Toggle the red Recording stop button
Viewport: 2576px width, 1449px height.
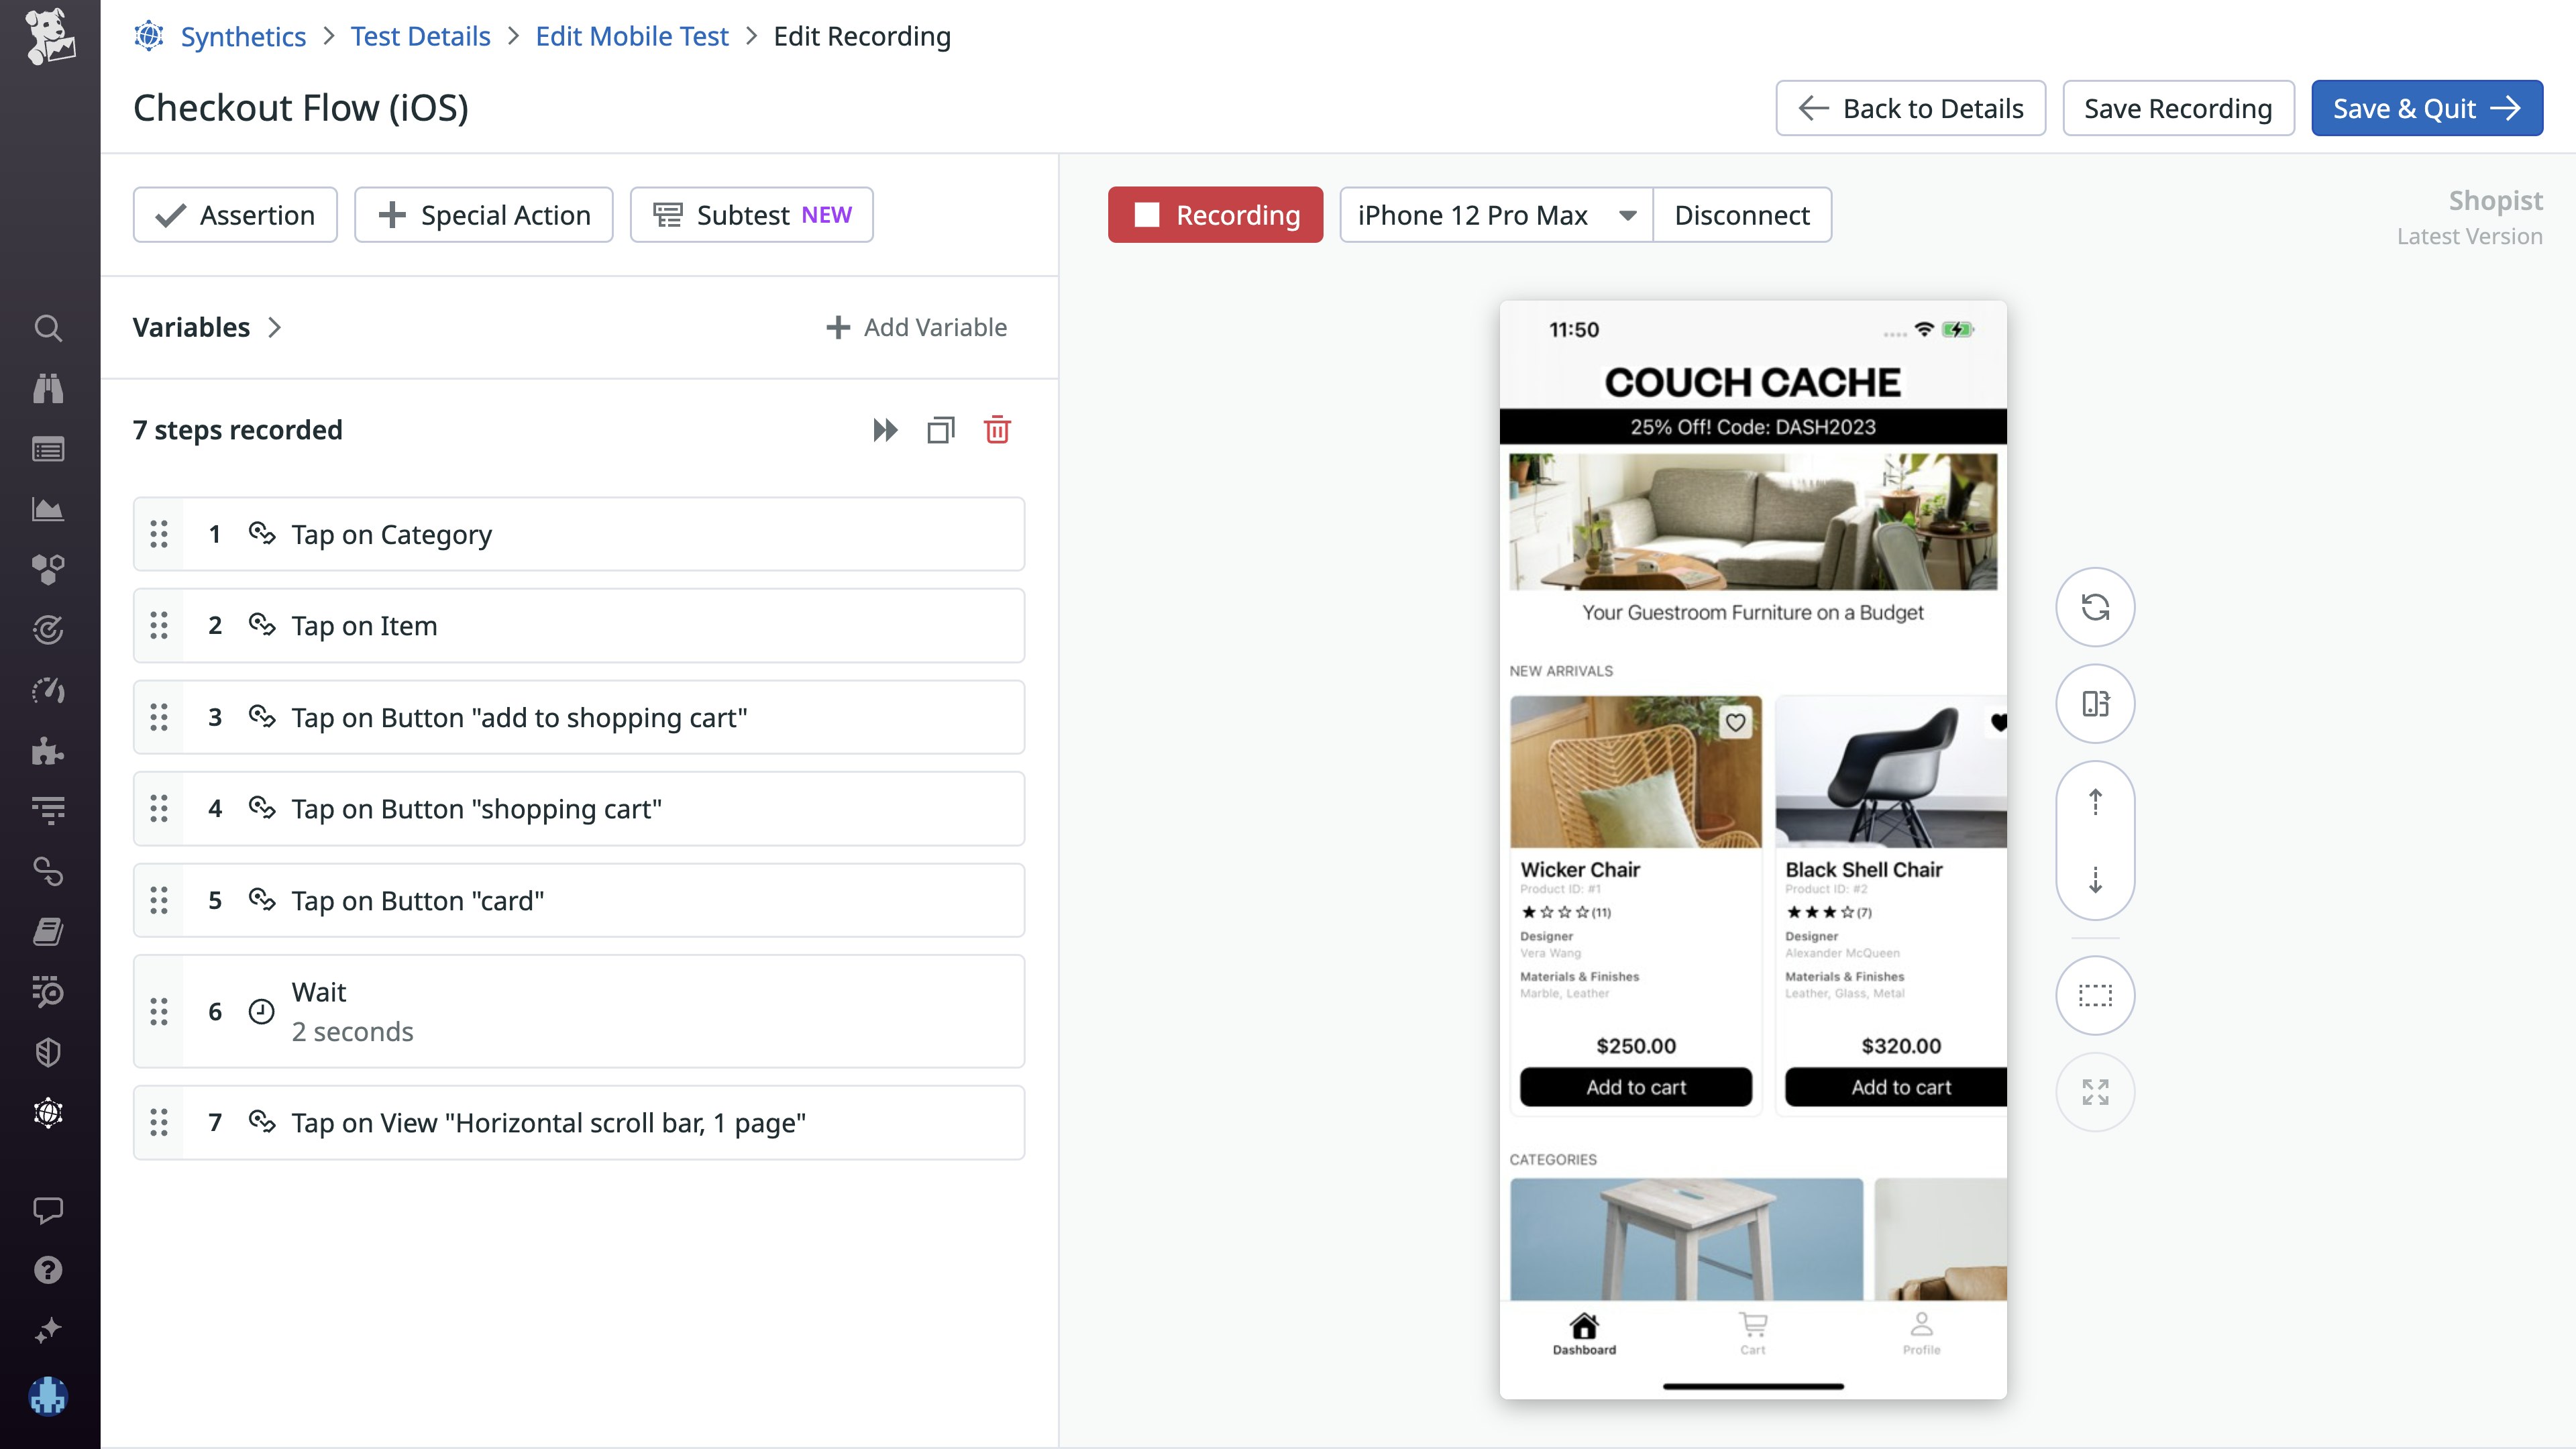1215,215
